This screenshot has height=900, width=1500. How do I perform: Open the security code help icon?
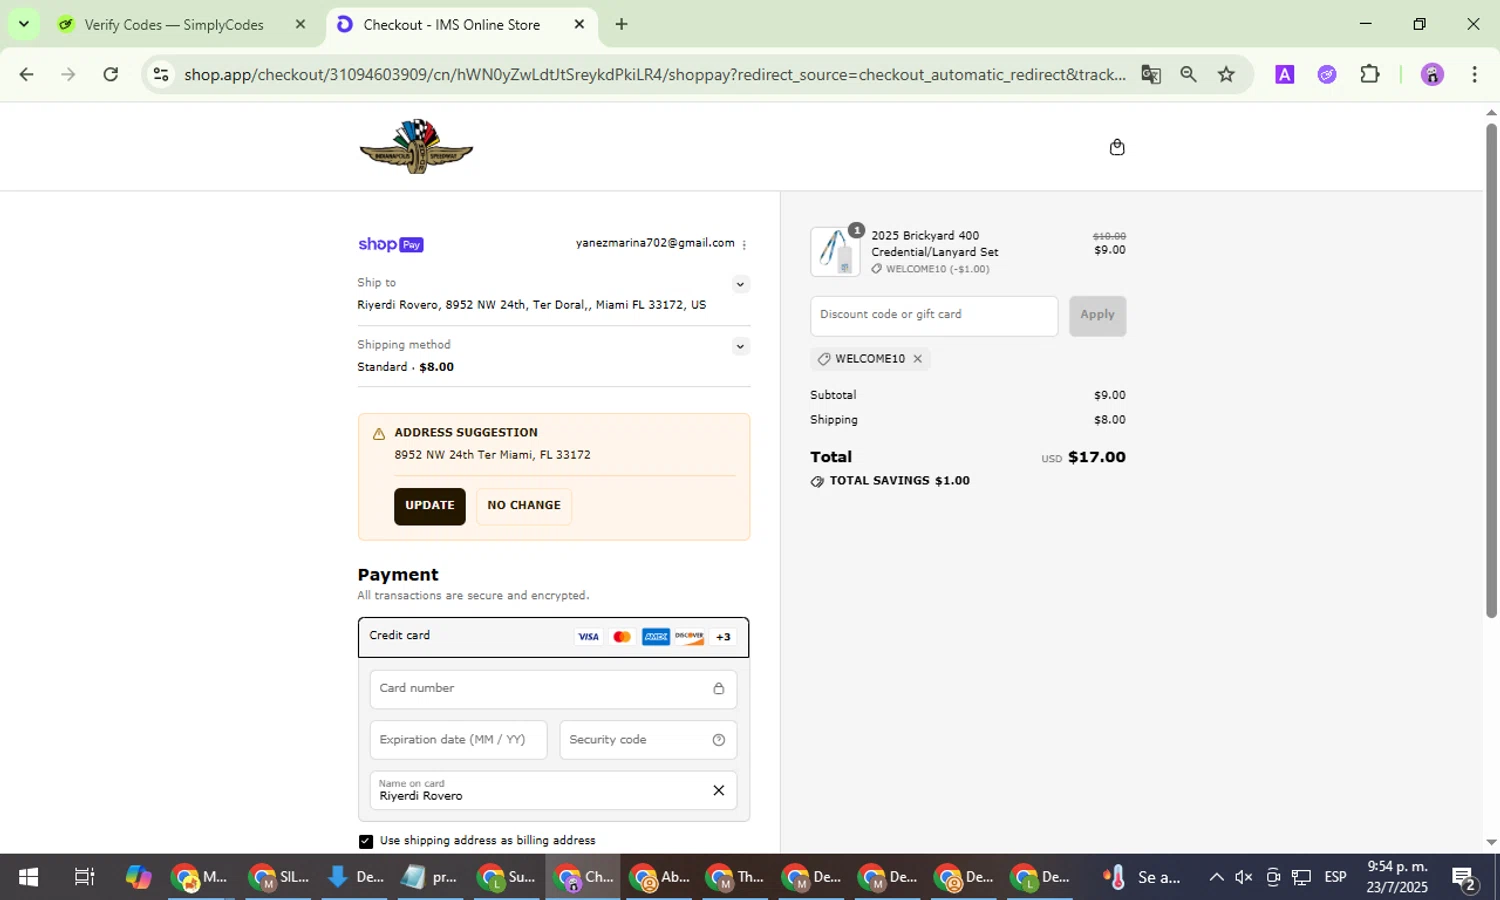click(718, 740)
